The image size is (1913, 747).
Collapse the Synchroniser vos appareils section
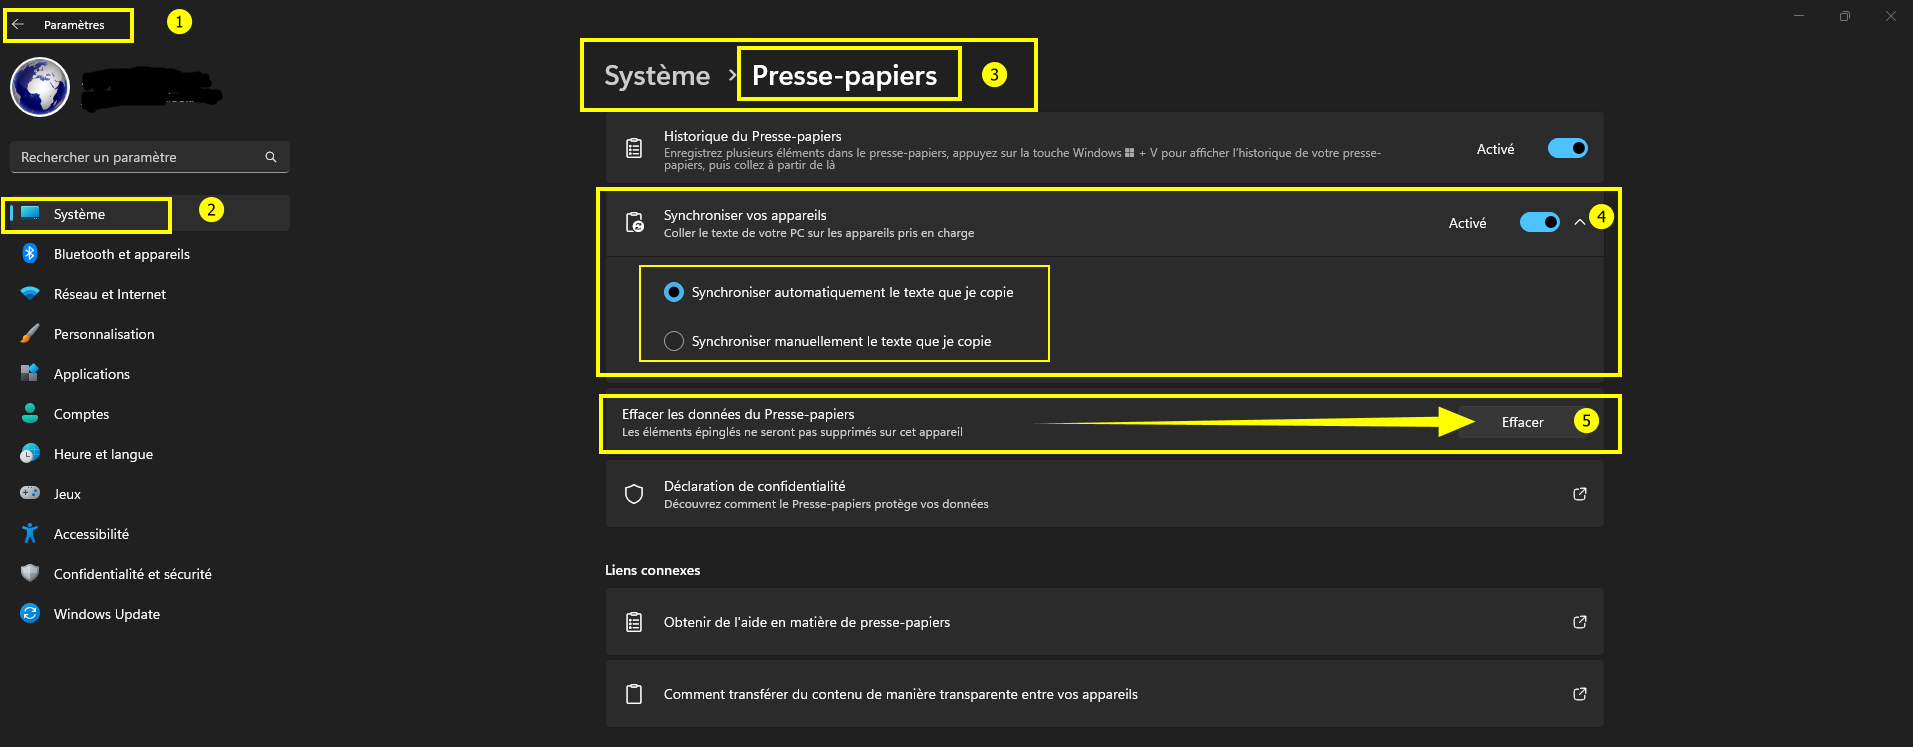1580,222
